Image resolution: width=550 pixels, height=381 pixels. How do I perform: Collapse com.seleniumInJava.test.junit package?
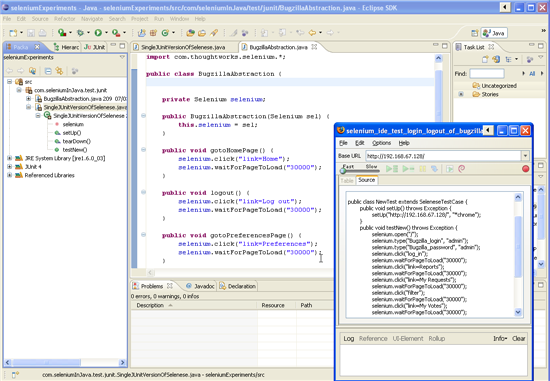(x=19, y=90)
